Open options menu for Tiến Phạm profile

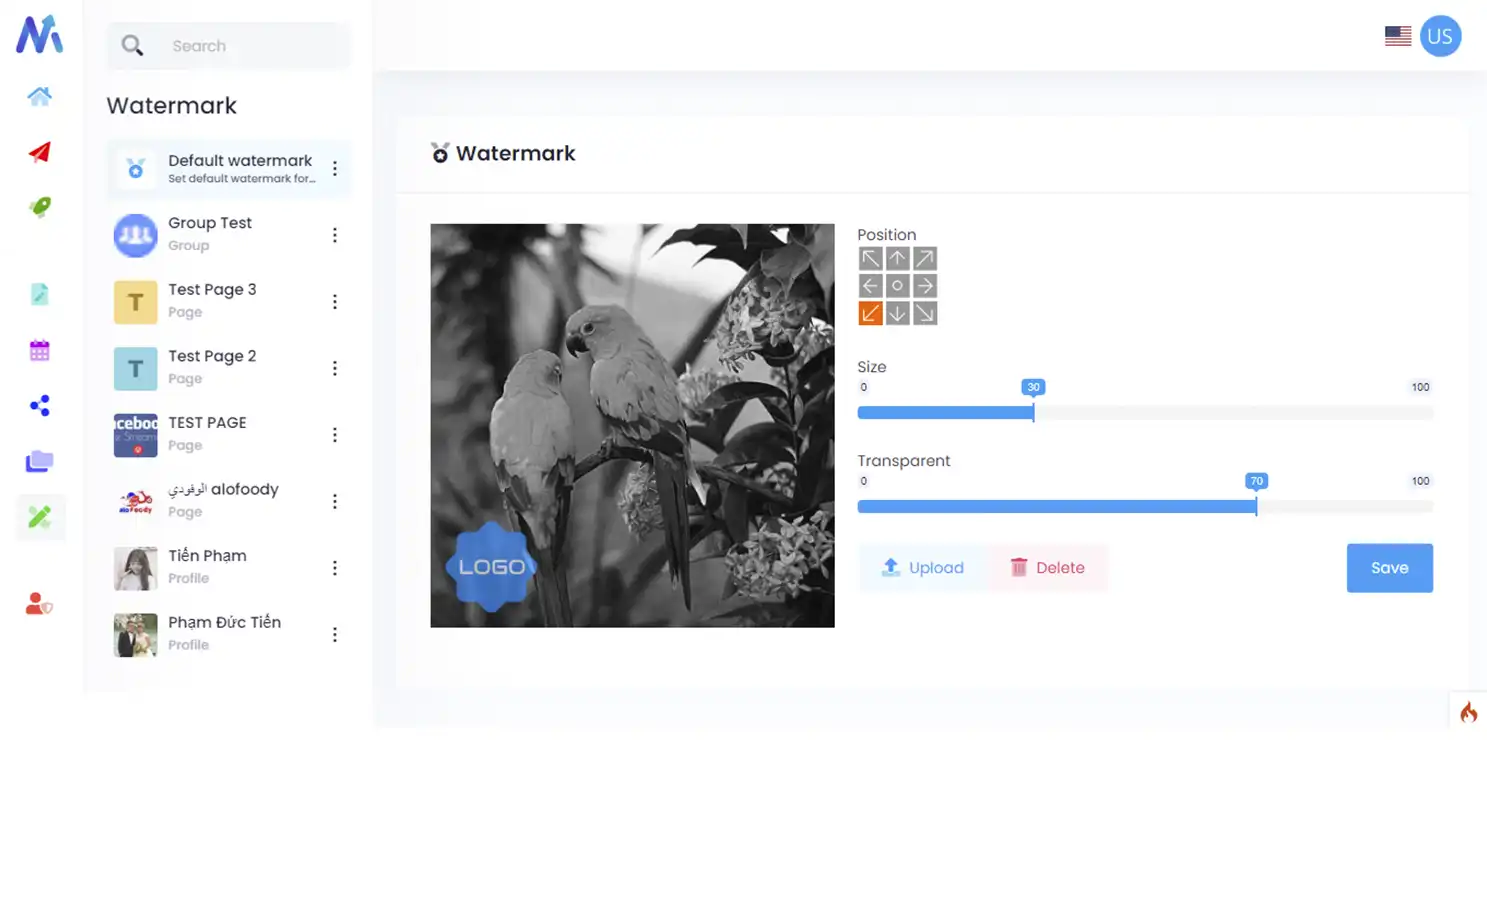[335, 567]
